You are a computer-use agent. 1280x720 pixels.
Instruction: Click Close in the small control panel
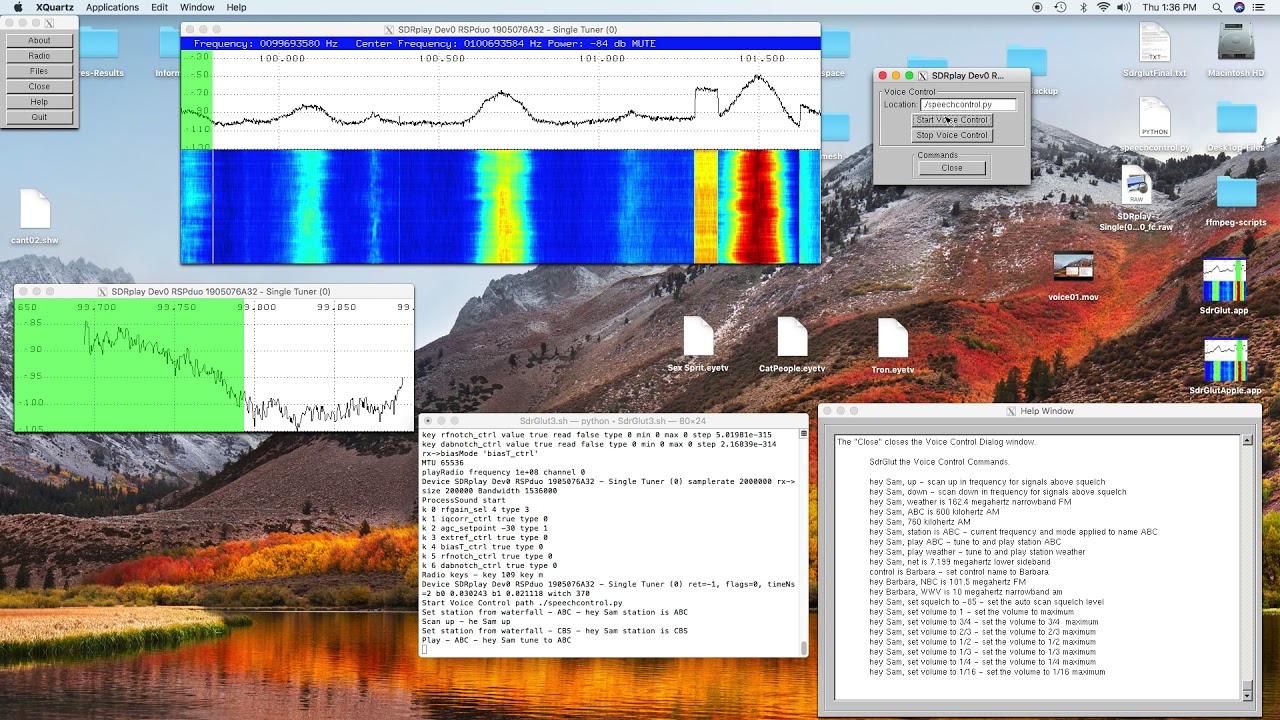coord(39,86)
